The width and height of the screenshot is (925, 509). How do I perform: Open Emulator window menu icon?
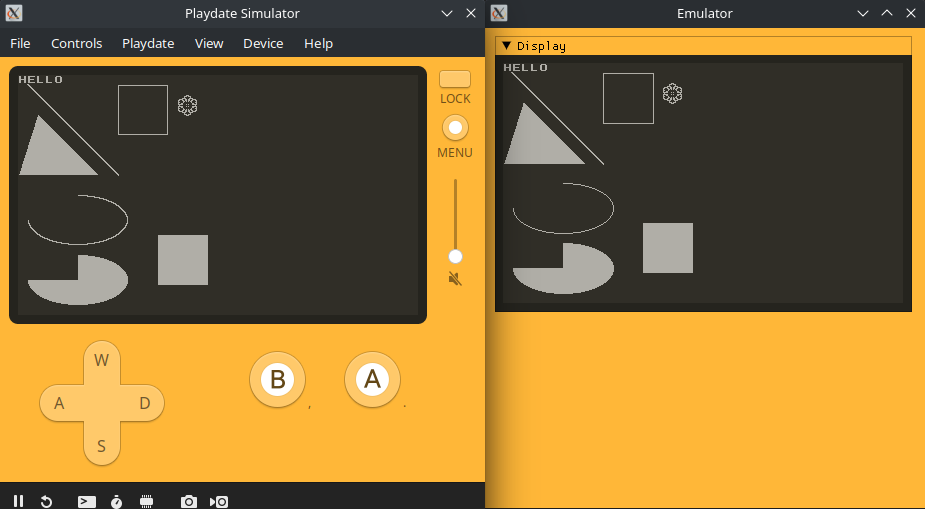tap(498, 13)
